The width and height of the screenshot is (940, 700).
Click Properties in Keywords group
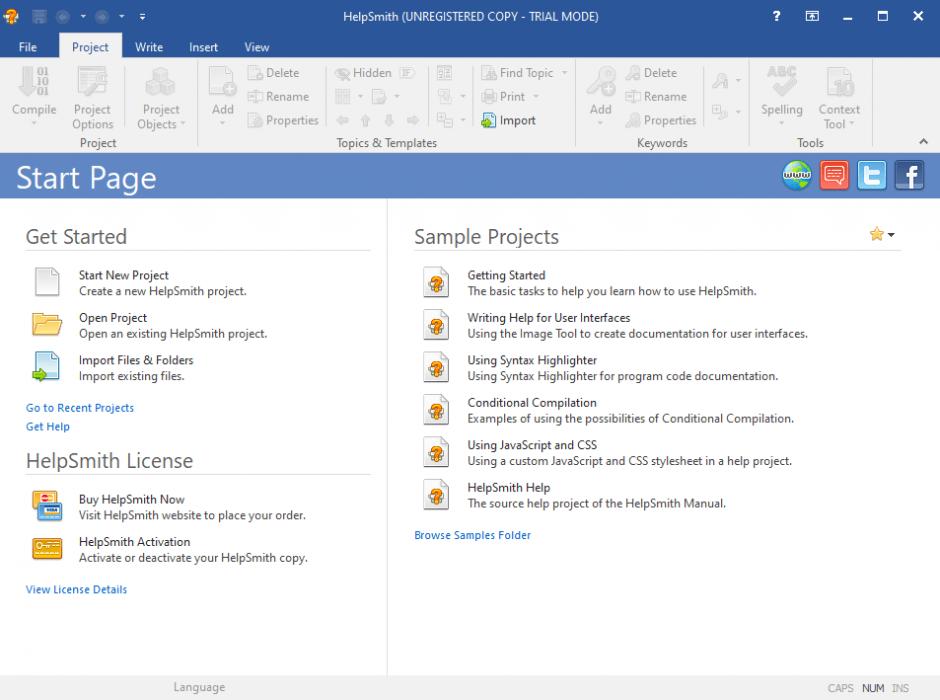[x=661, y=120]
